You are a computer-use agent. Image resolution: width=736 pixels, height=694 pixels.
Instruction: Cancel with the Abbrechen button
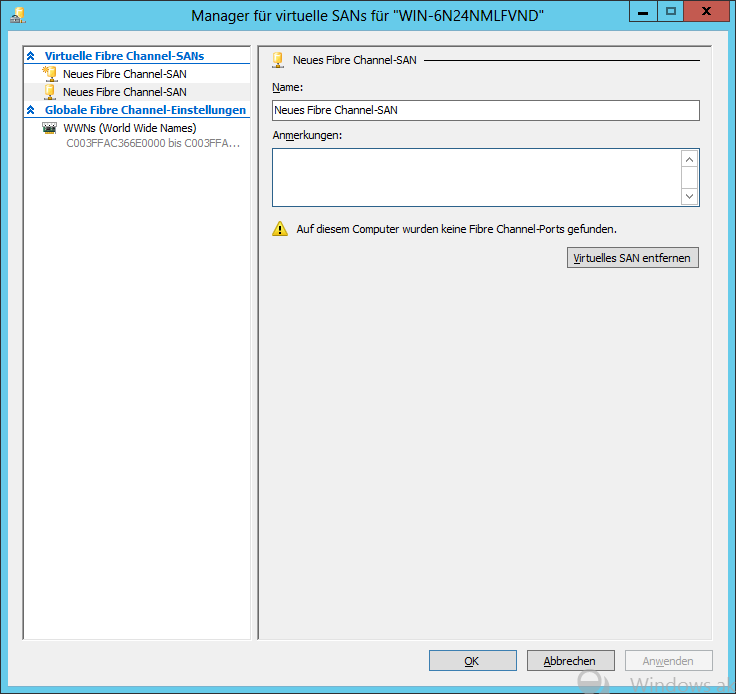click(x=570, y=661)
